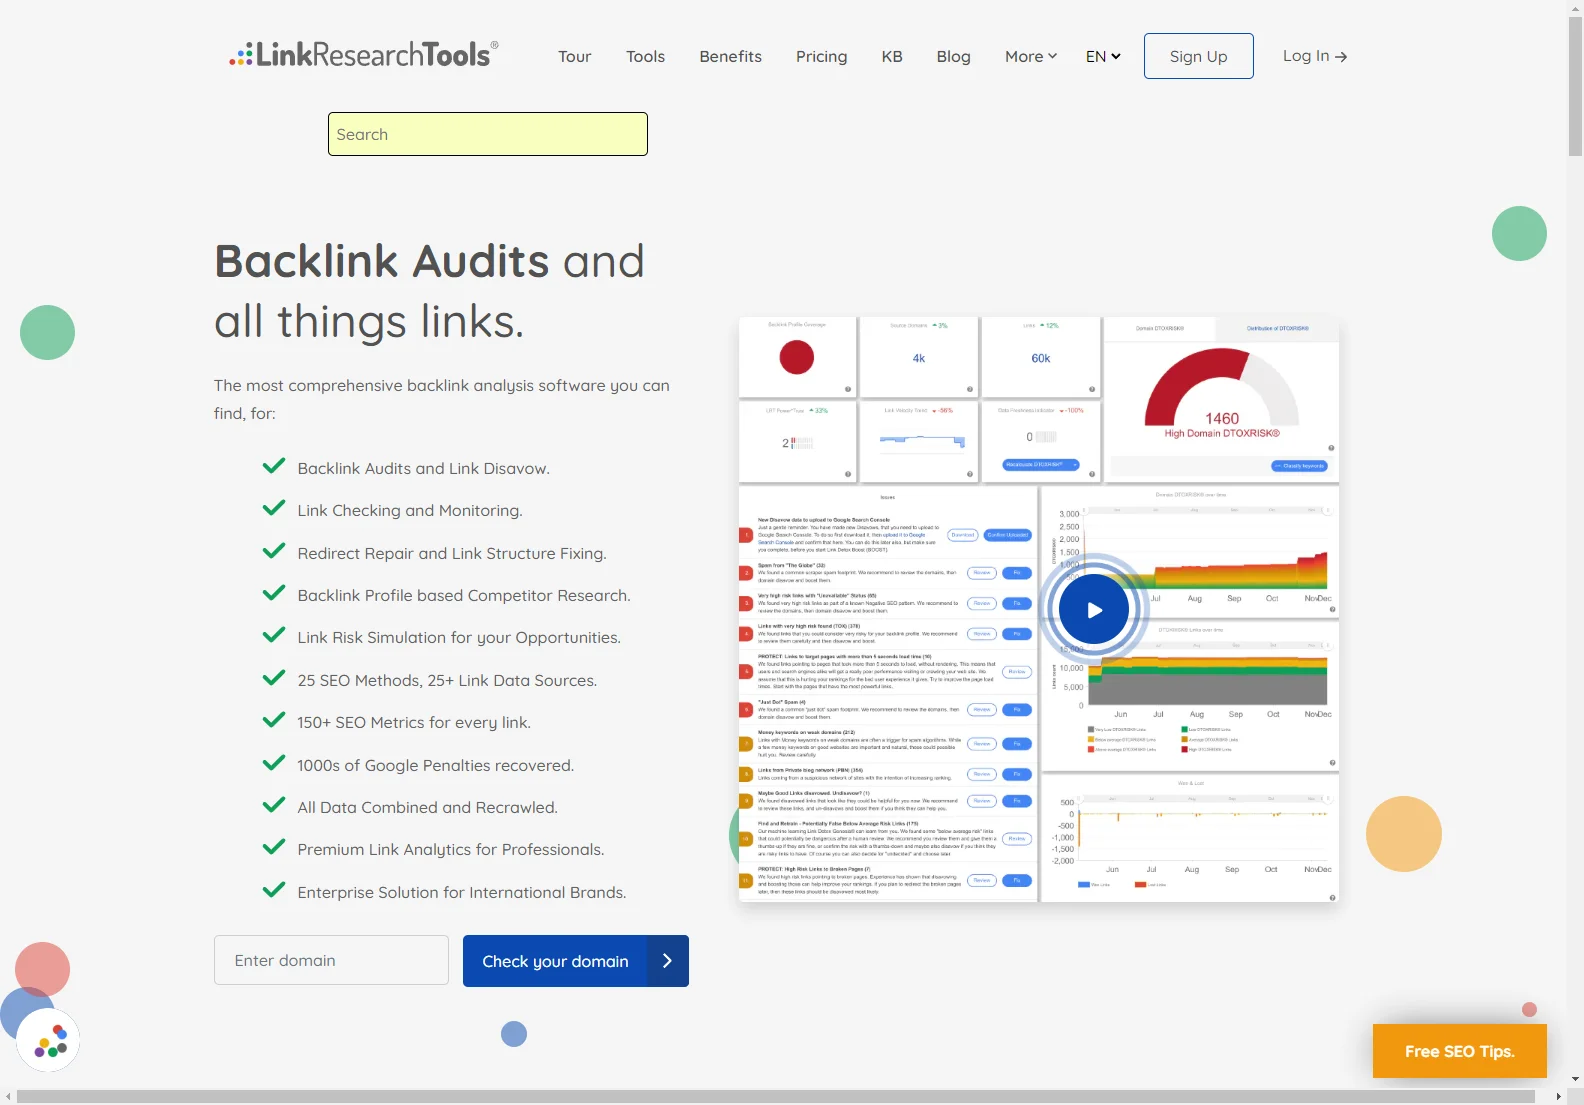Click 'Backlink Audits and Link Disavow.' text
This screenshot has height=1105, width=1584.
(423, 468)
